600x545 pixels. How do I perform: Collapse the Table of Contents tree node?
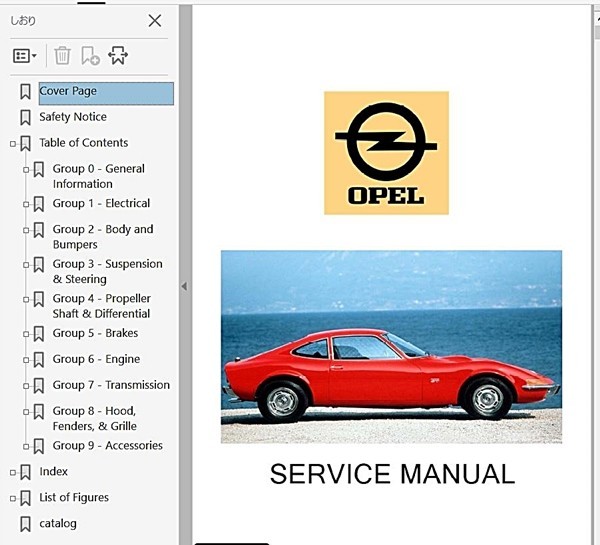pyautogui.click(x=13, y=144)
